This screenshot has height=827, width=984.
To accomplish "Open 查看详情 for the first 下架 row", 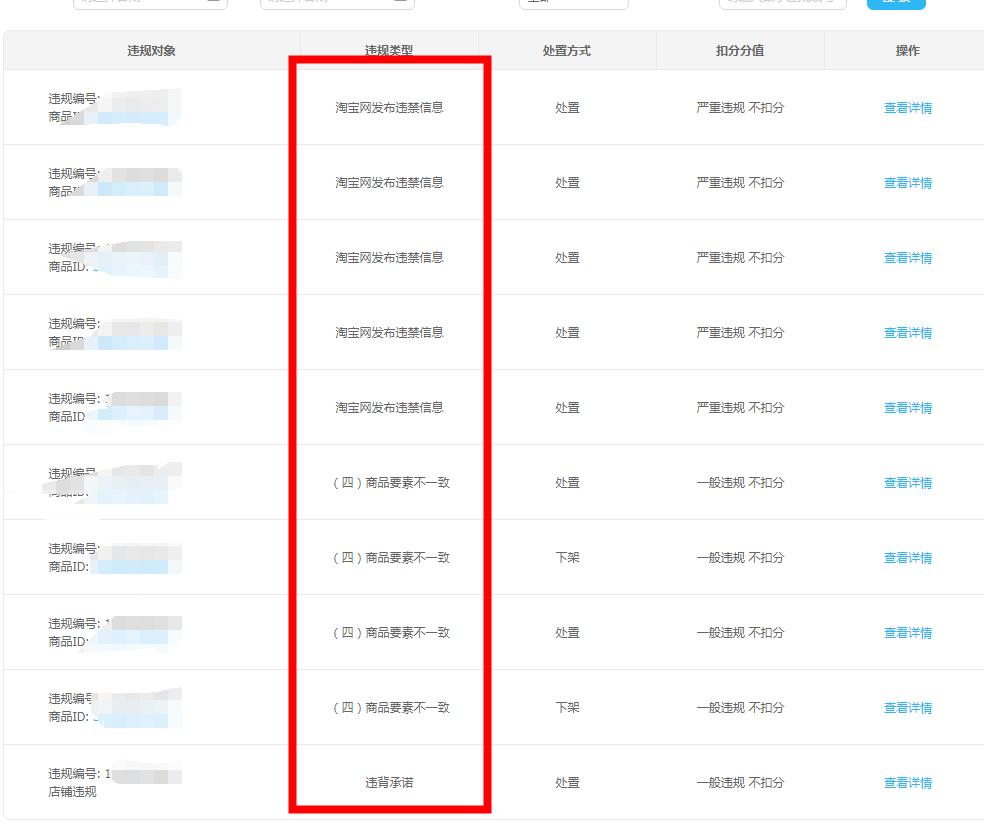I will [907, 557].
